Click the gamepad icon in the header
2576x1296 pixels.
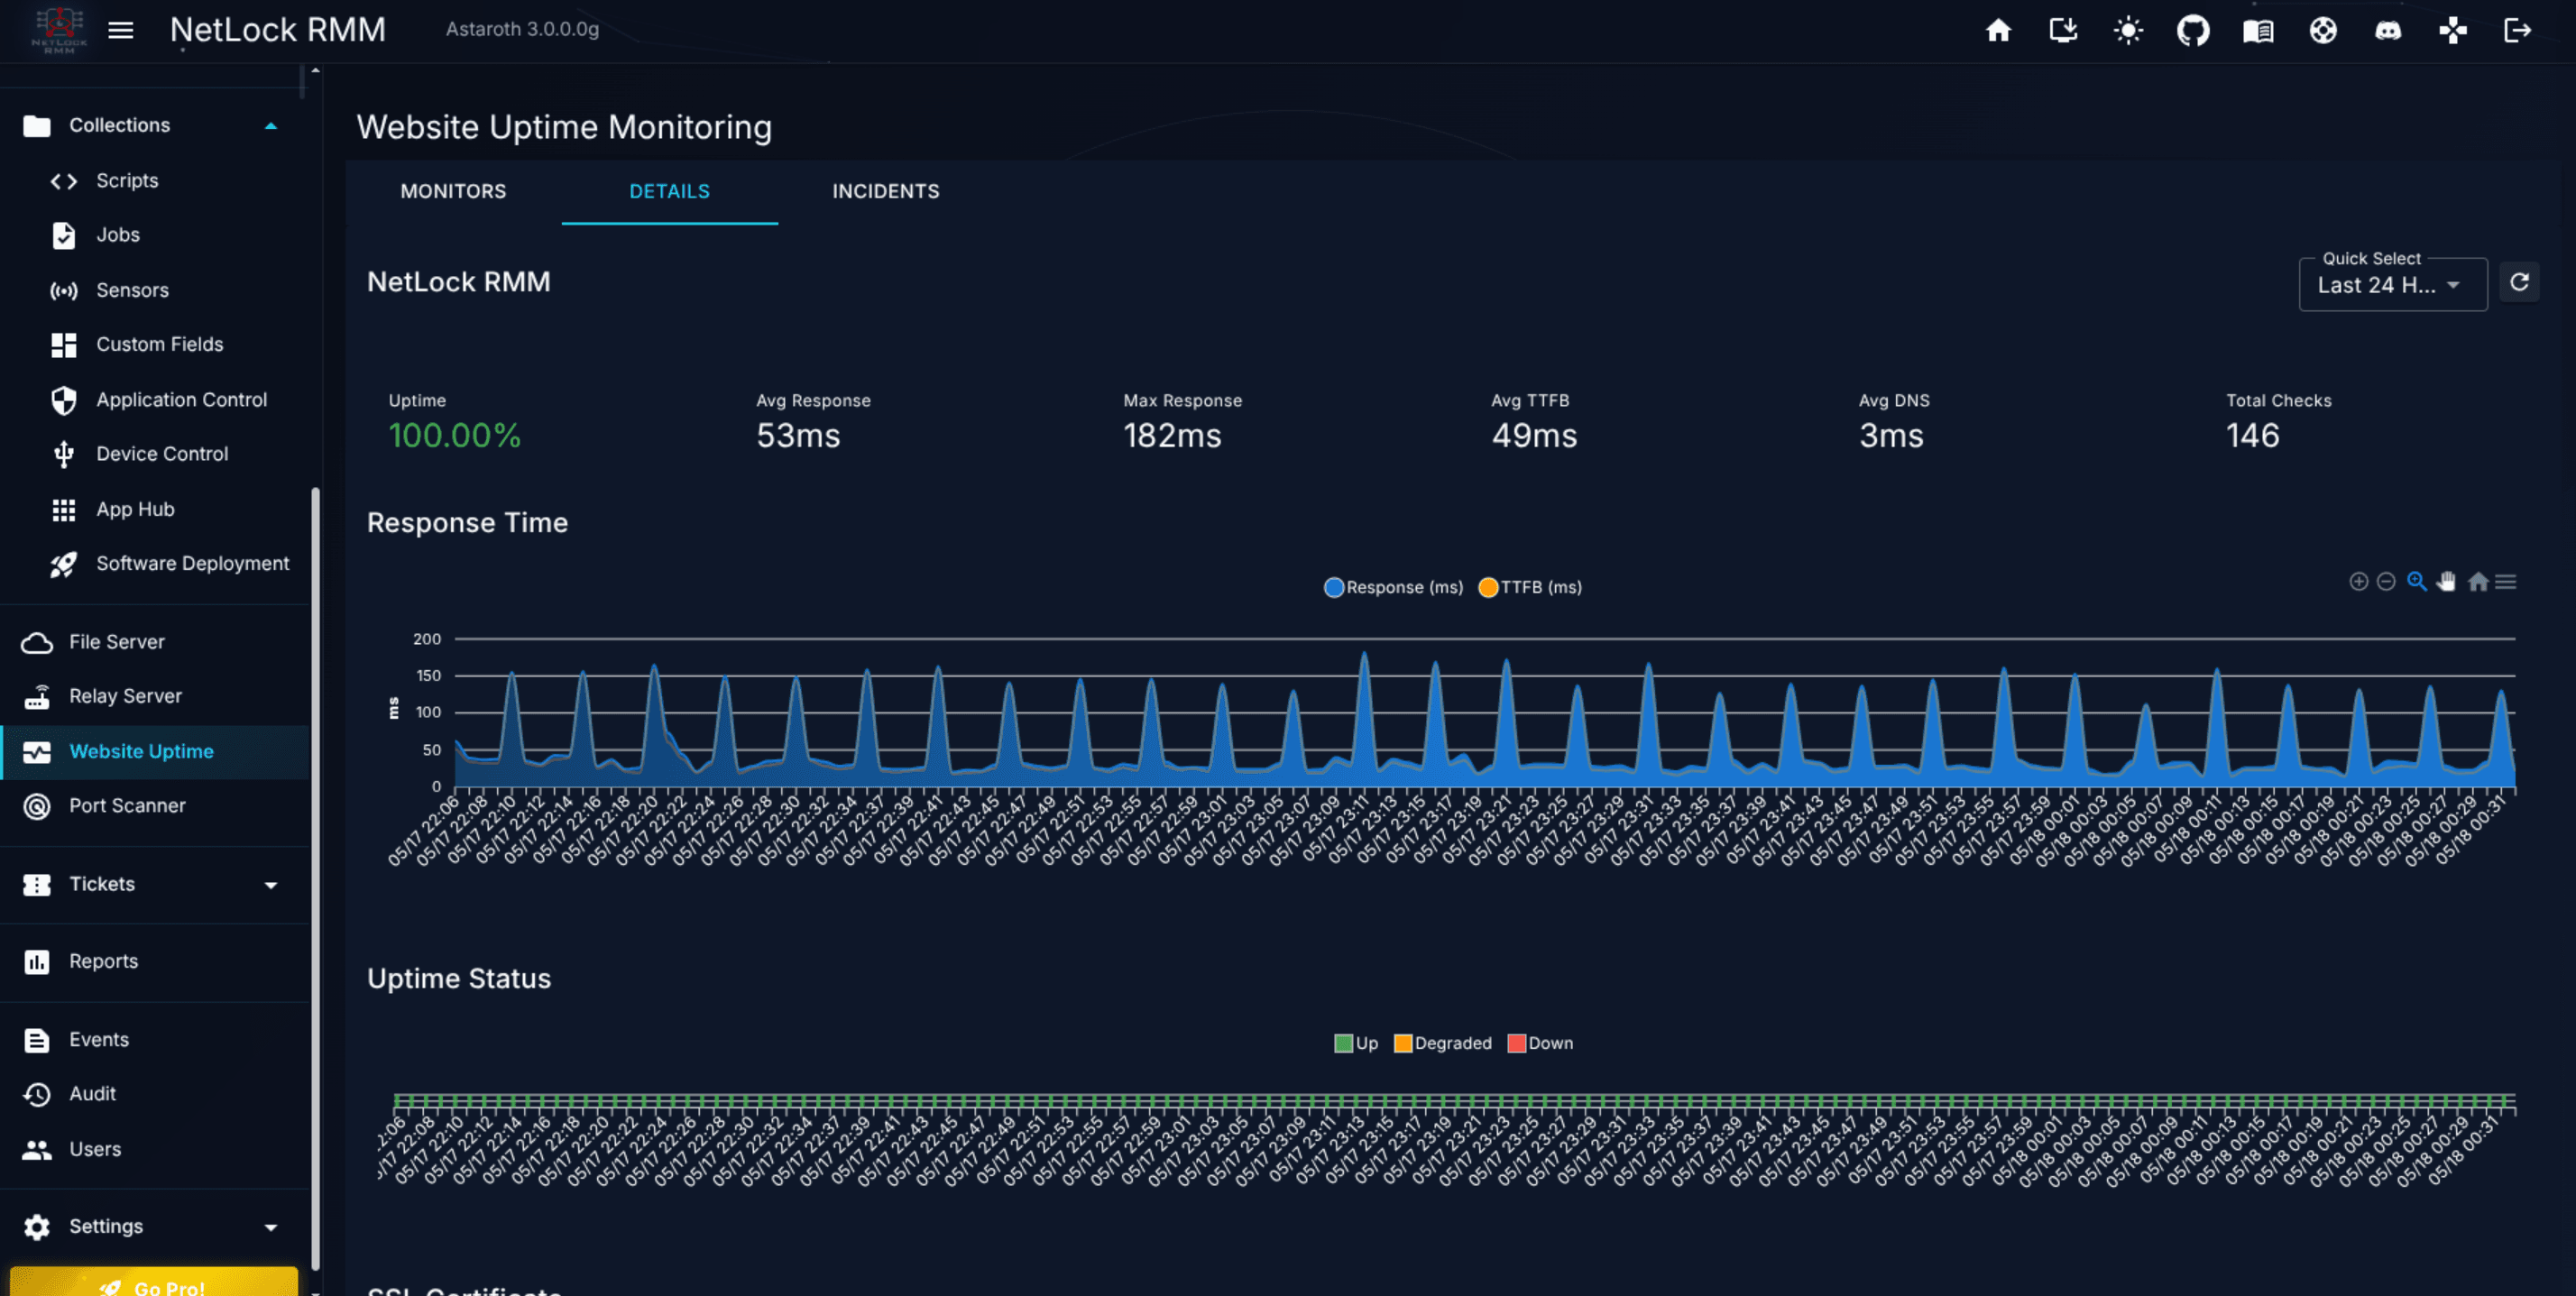[2453, 30]
